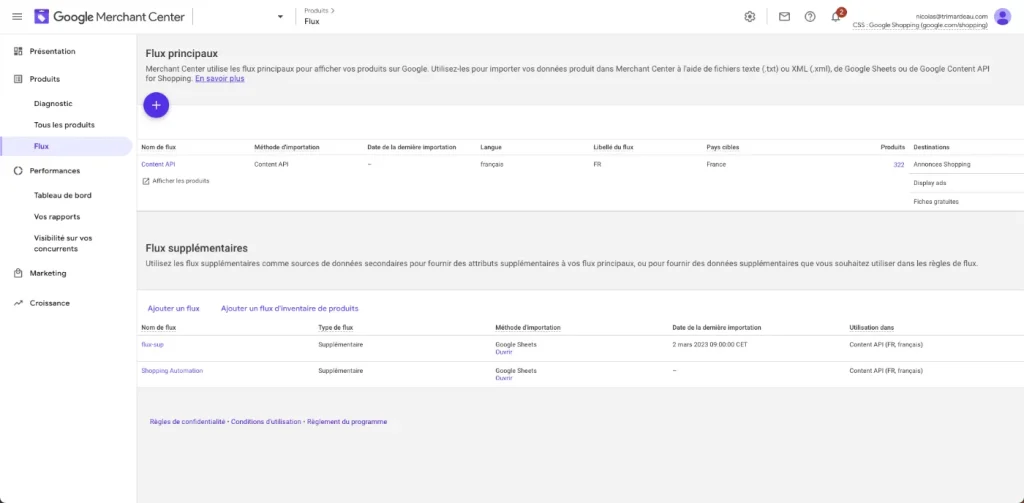Click Ajouter un flux

pyautogui.click(x=174, y=308)
